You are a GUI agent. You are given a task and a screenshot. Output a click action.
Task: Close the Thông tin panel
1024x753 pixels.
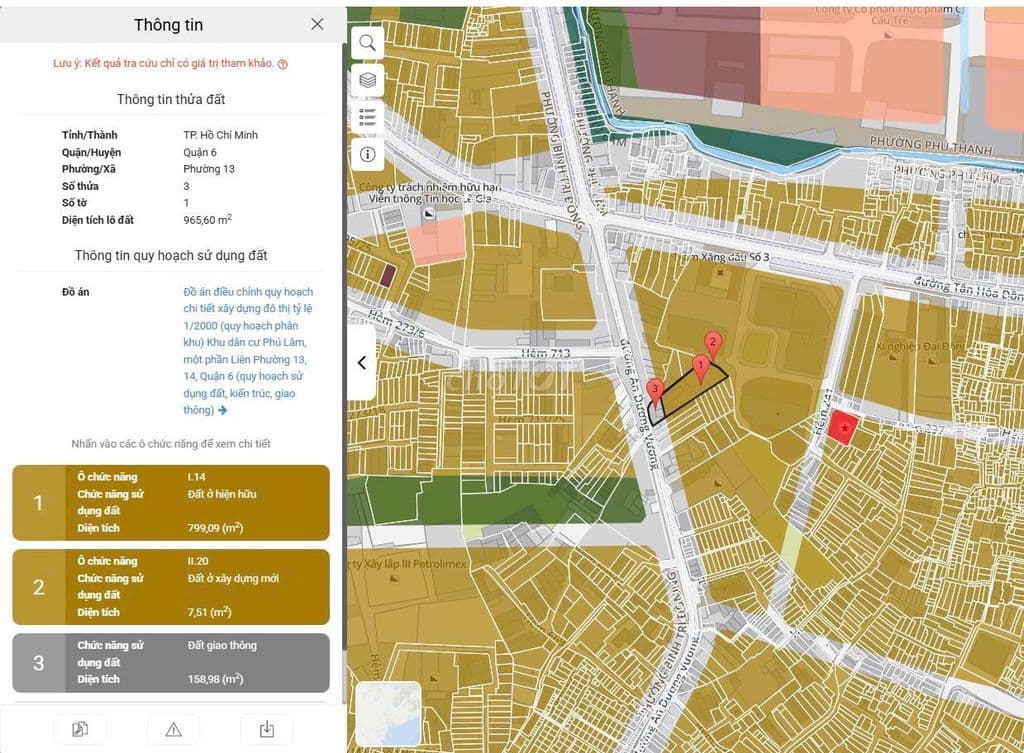(317, 24)
